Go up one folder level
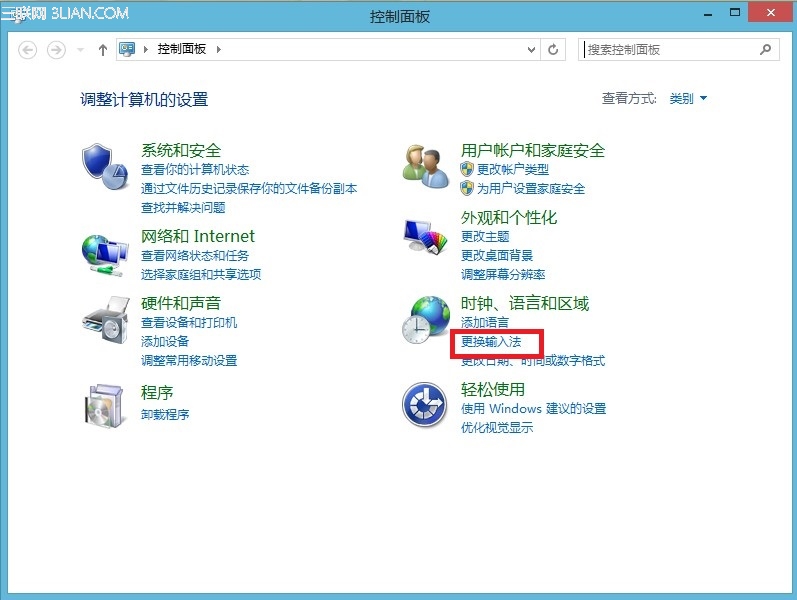797x600 pixels. [x=103, y=50]
